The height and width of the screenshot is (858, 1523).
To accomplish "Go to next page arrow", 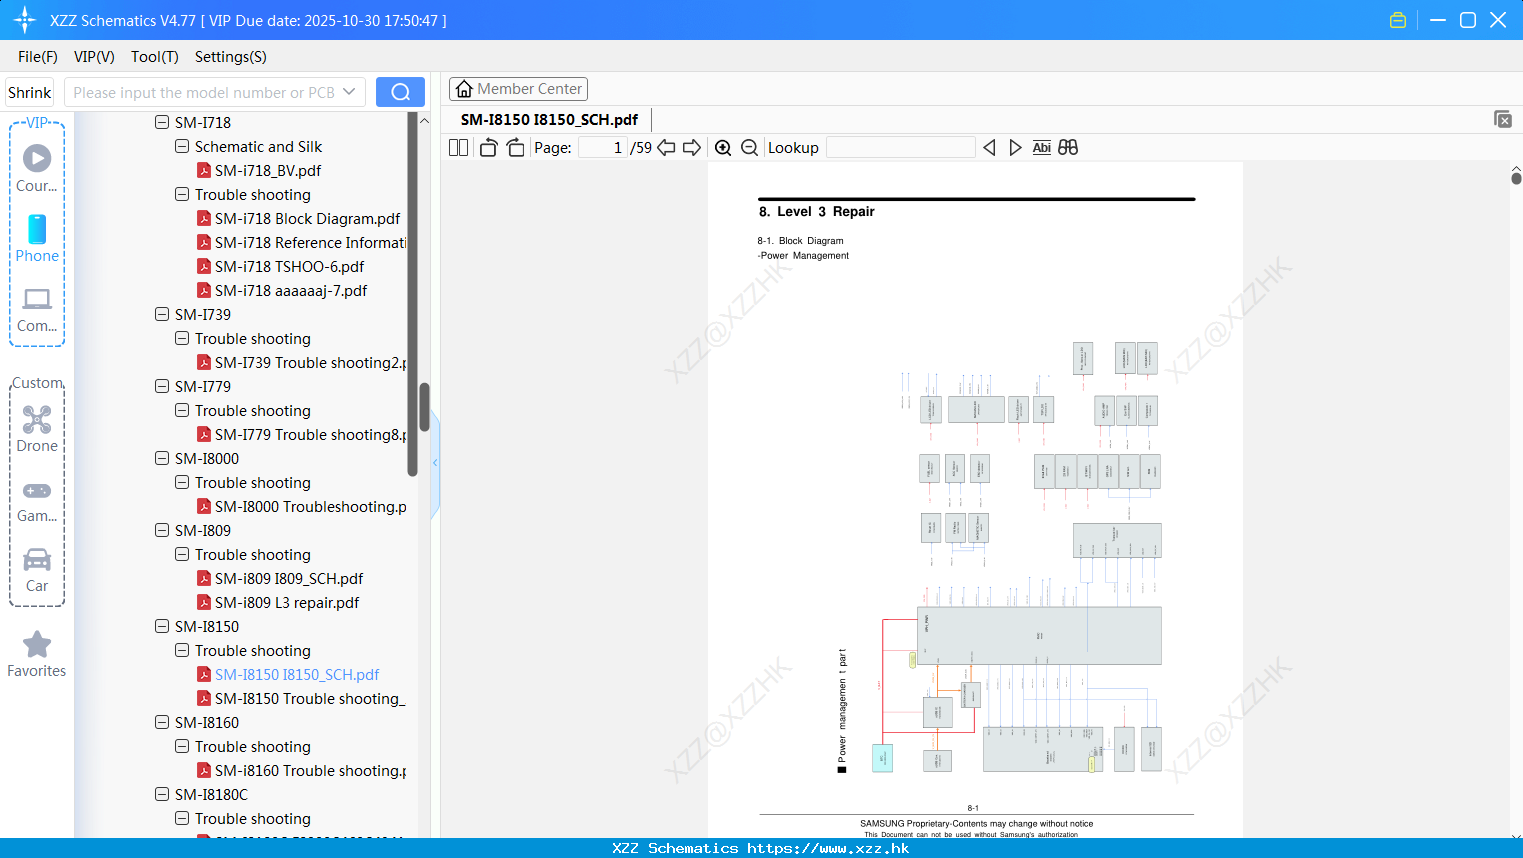I will click(x=692, y=148).
